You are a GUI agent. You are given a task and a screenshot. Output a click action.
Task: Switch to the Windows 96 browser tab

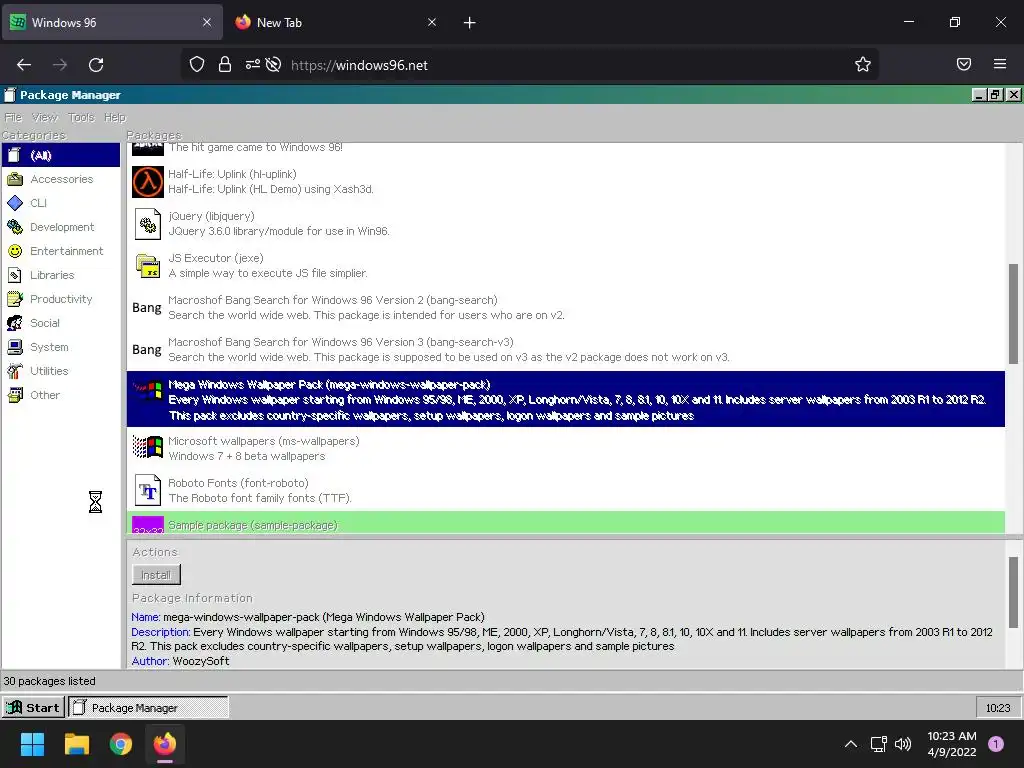coord(112,22)
